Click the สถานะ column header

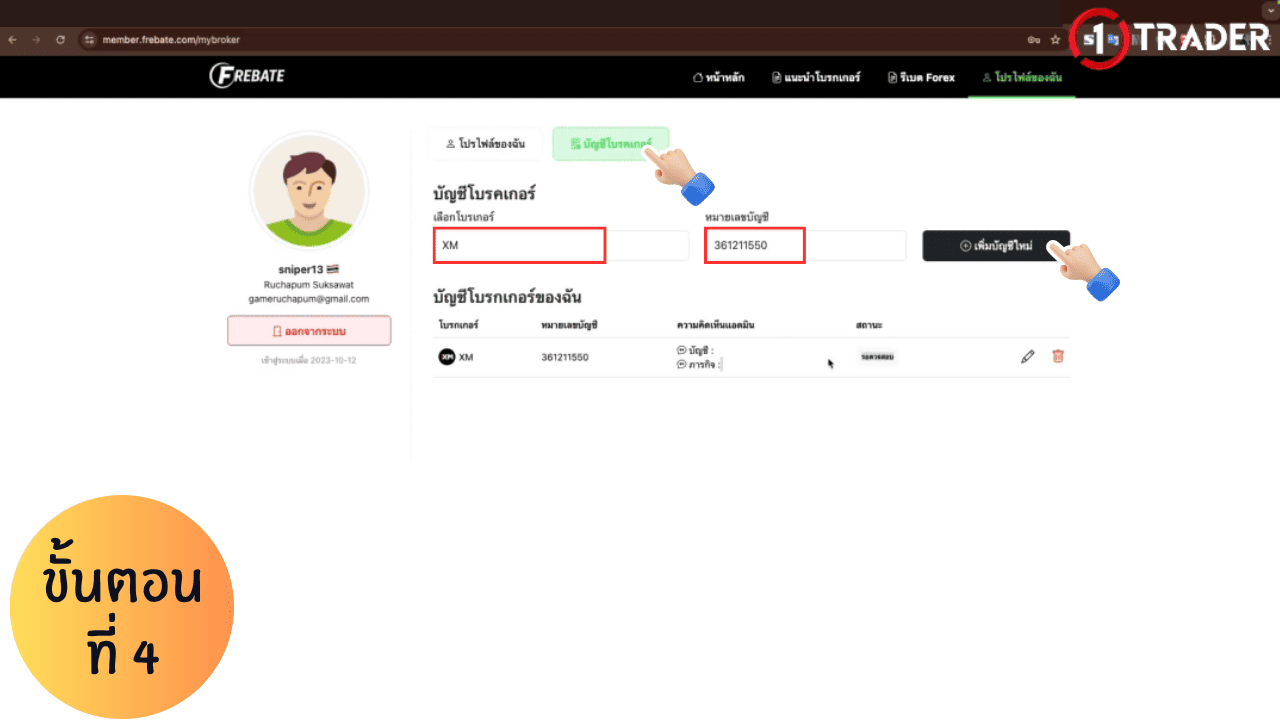(869, 326)
